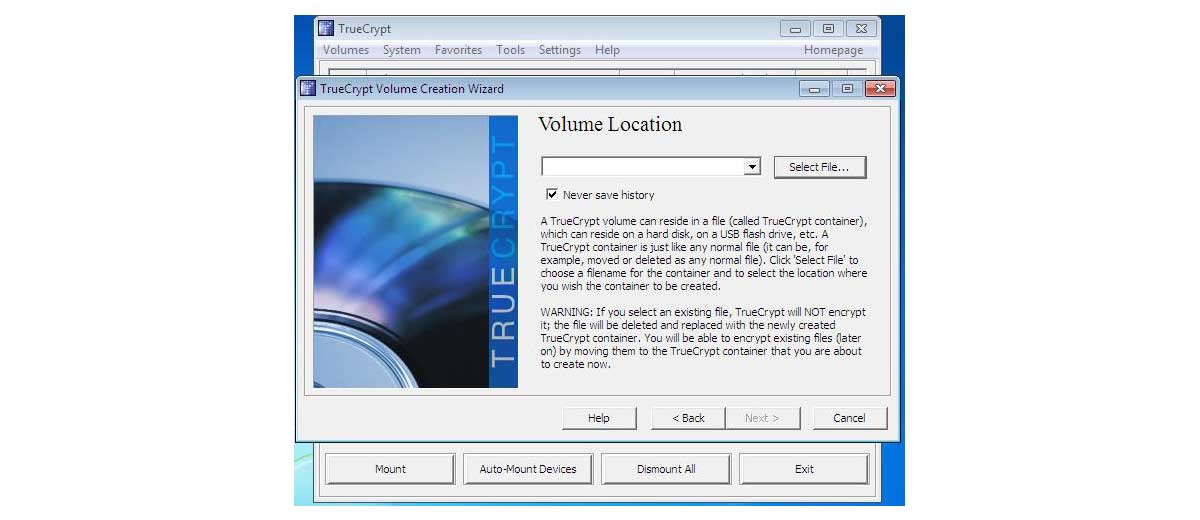Open the System menu in TrueCrypt

402,50
